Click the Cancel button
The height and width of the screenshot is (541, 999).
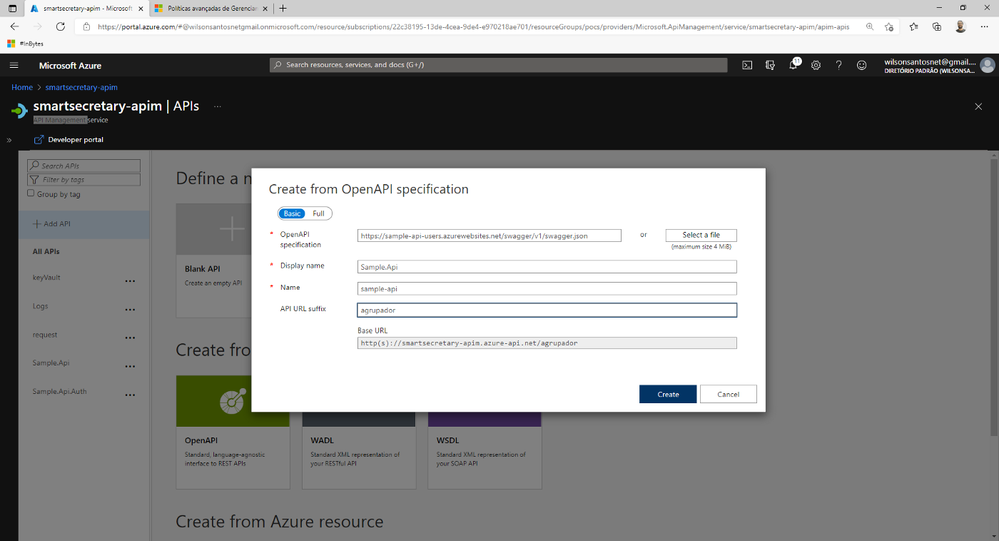(728, 394)
